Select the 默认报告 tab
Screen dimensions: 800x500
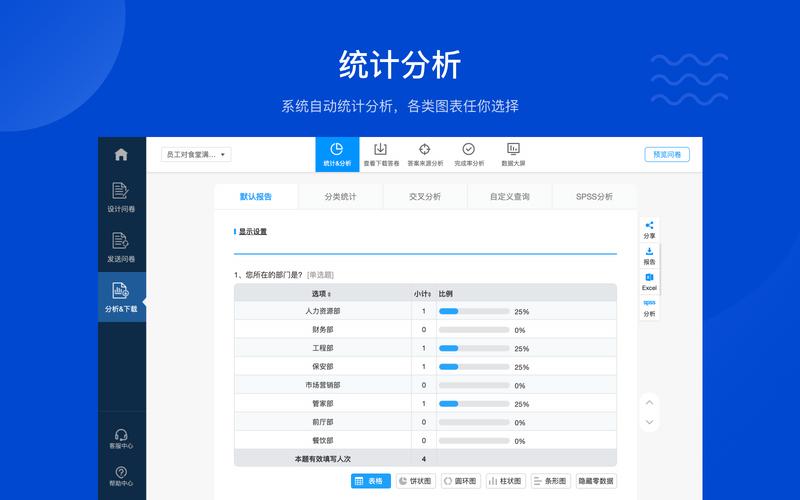pyautogui.click(x=256, y=196)
